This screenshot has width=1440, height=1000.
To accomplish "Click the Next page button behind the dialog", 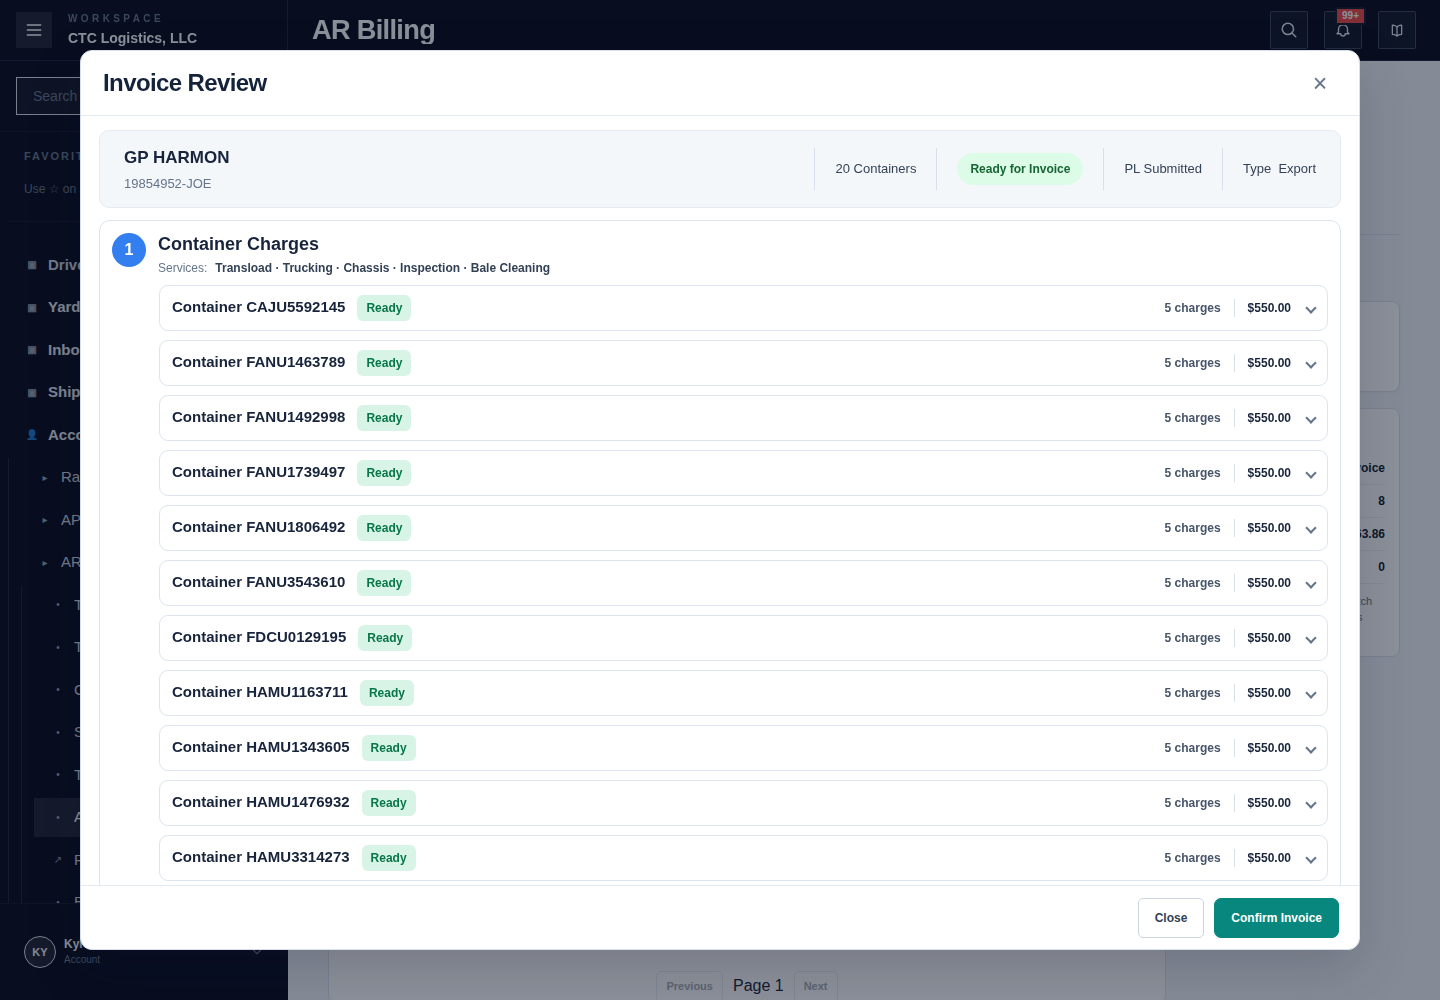I will tap(816, 986).
